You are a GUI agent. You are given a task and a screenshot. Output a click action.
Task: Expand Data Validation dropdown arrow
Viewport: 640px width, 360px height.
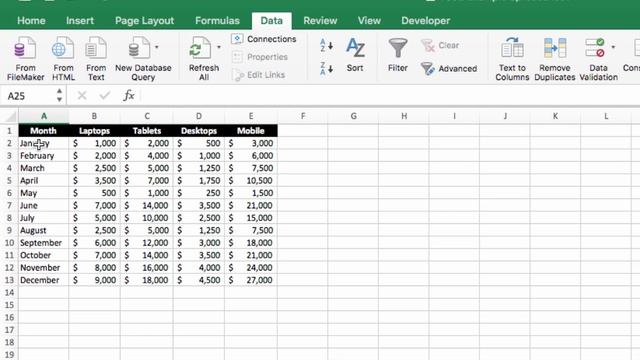click(613, 47)
